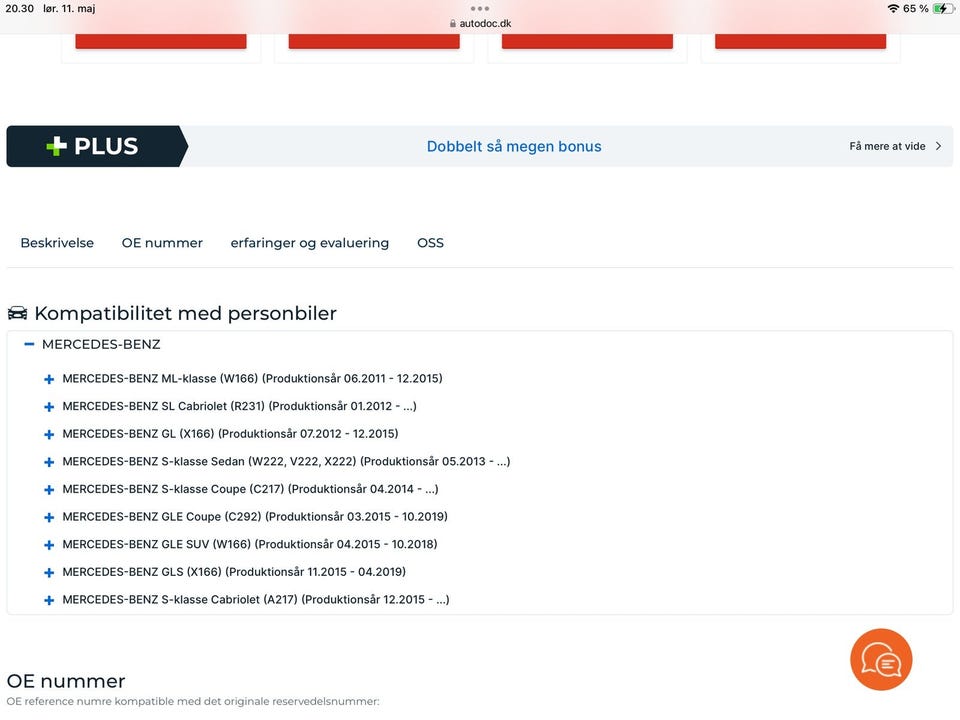The width and height of the screenshot is (960, 720).
Task: Tap the battery status icon
Action: point(943,9)
